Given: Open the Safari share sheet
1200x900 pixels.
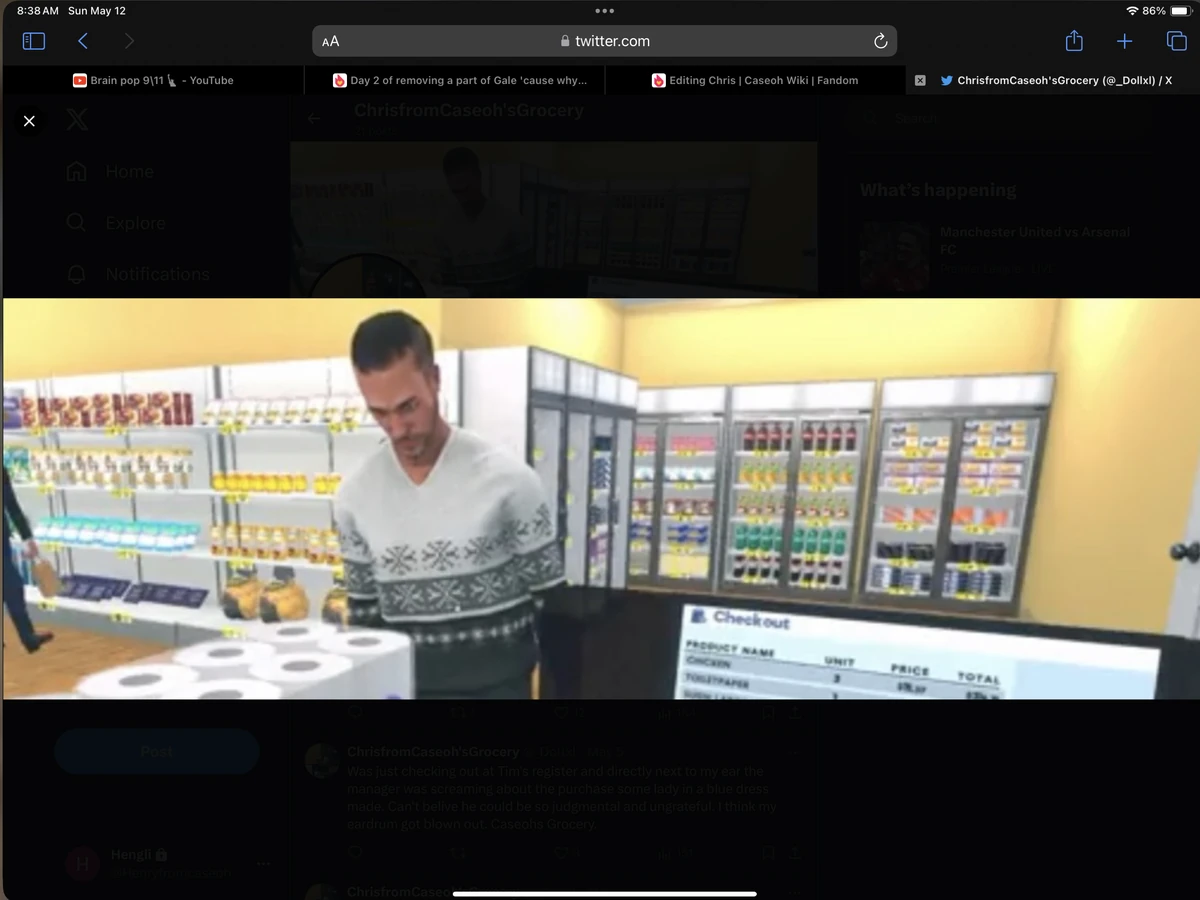Looking at the screenshot, I should (x=1073, y=41).
